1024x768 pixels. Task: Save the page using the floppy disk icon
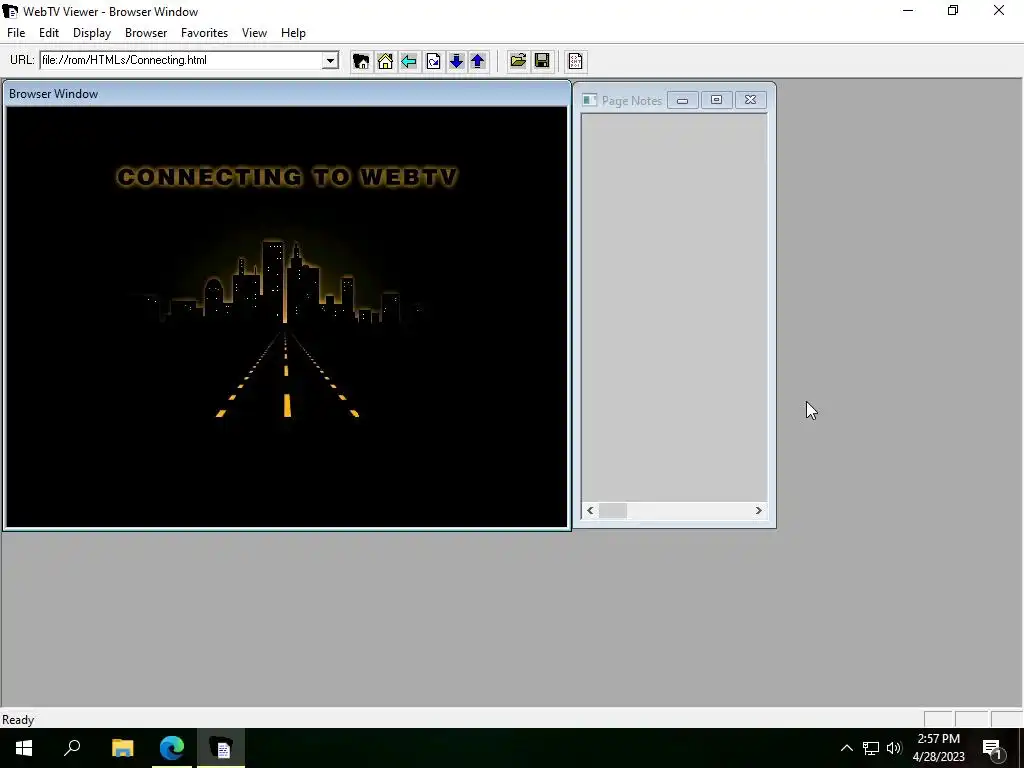pos(542,61)
